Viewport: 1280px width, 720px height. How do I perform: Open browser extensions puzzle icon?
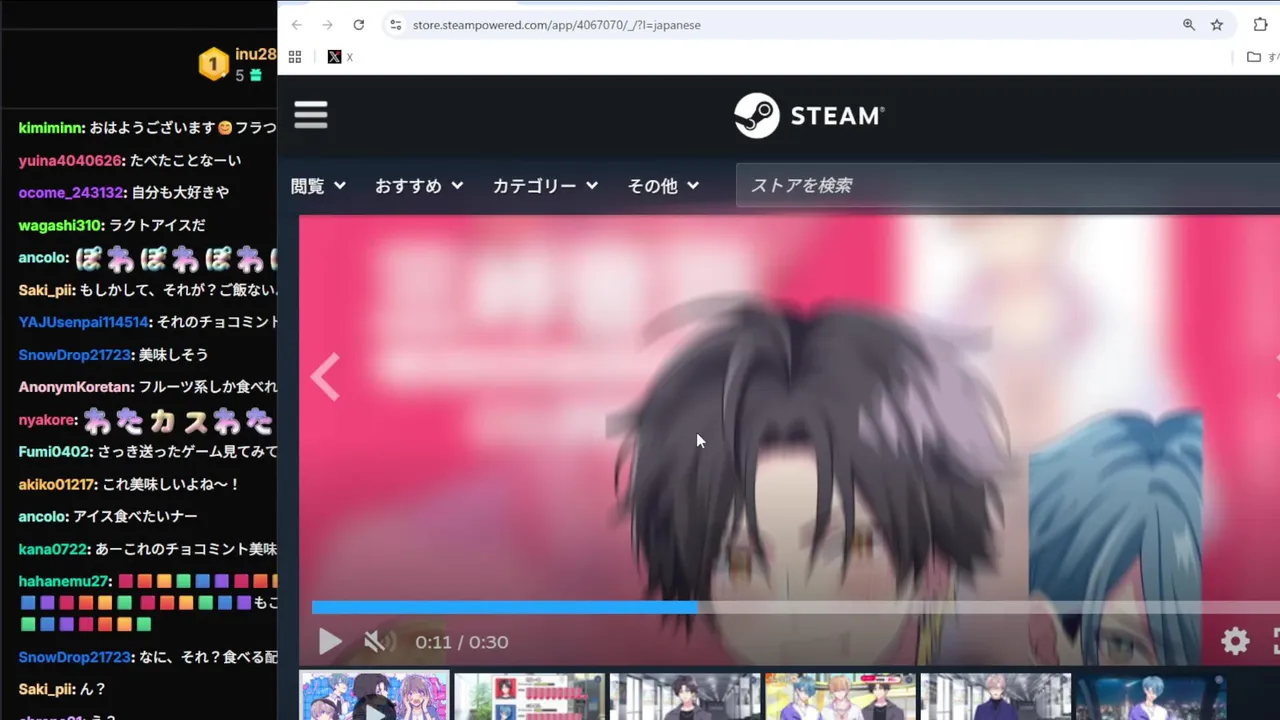1260,25
